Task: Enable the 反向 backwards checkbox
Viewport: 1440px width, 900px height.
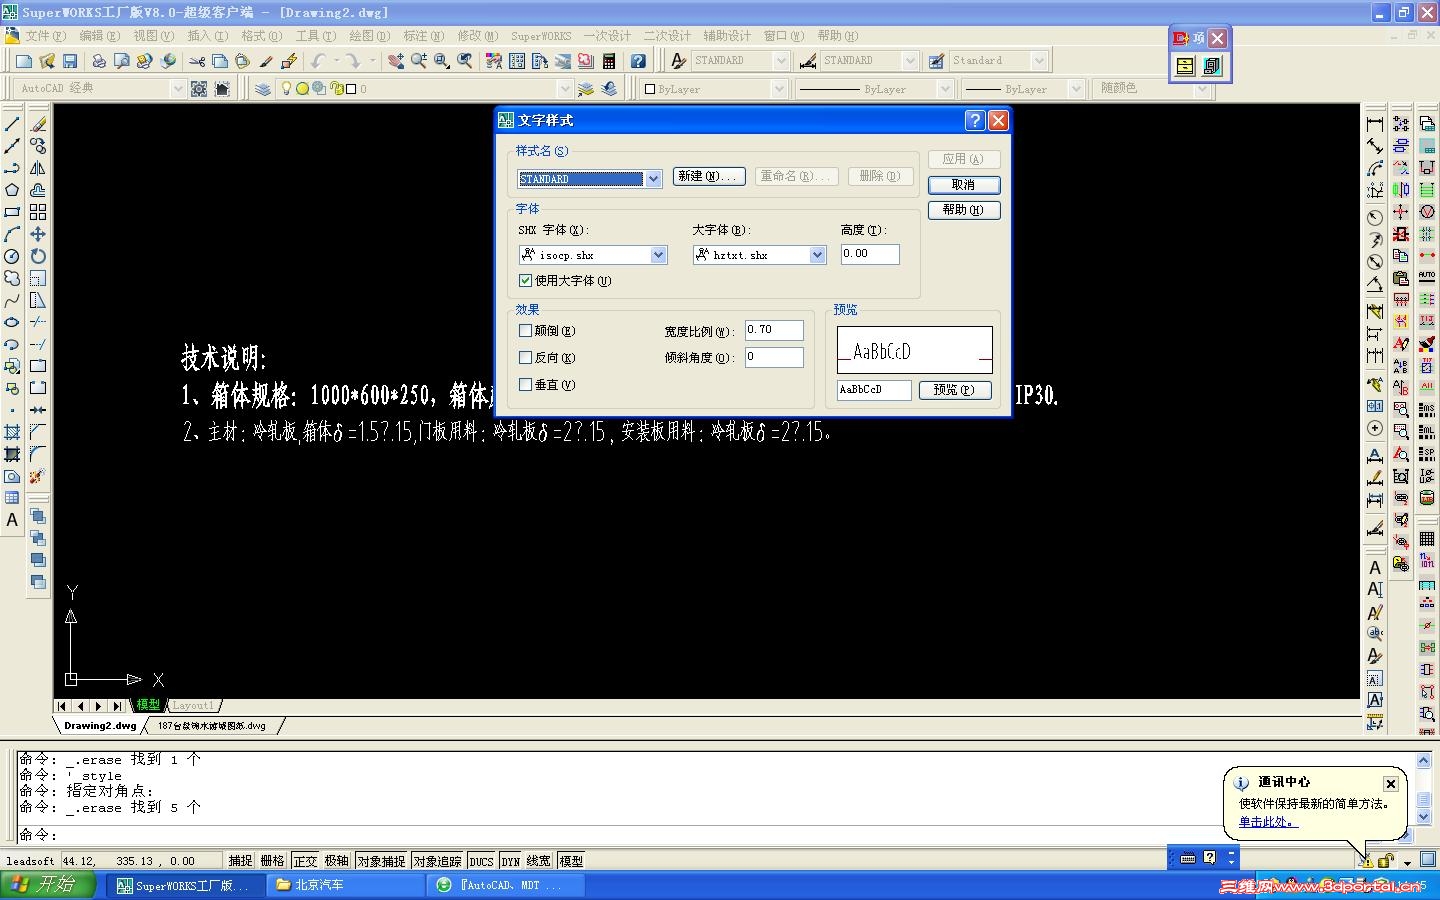Action: click(x=525, y=358)
